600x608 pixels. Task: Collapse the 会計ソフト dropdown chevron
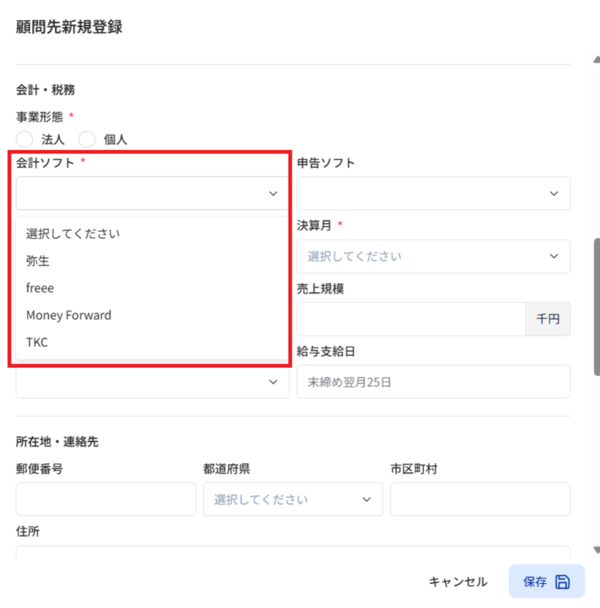[x=273, y=193]
